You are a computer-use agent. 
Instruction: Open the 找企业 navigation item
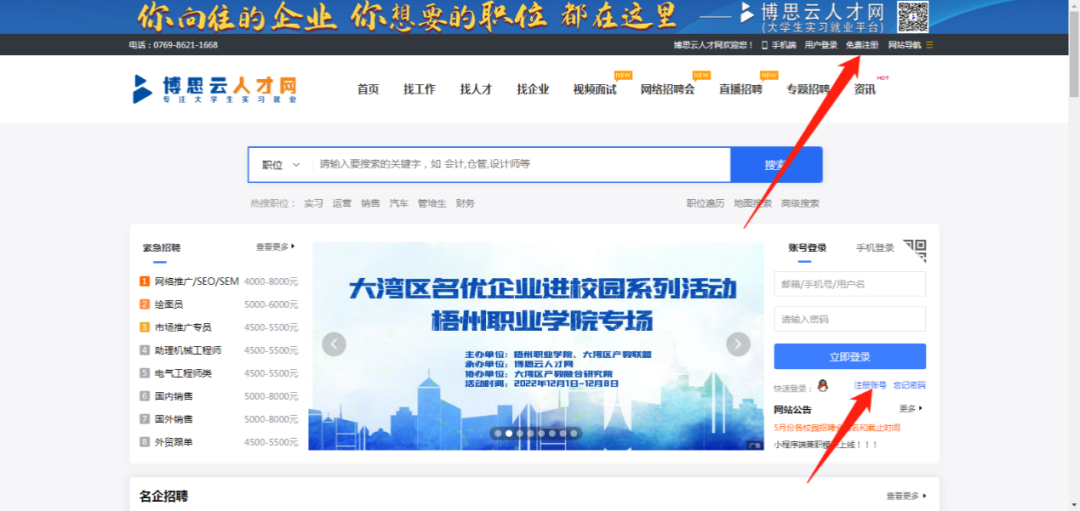[533, 89]
